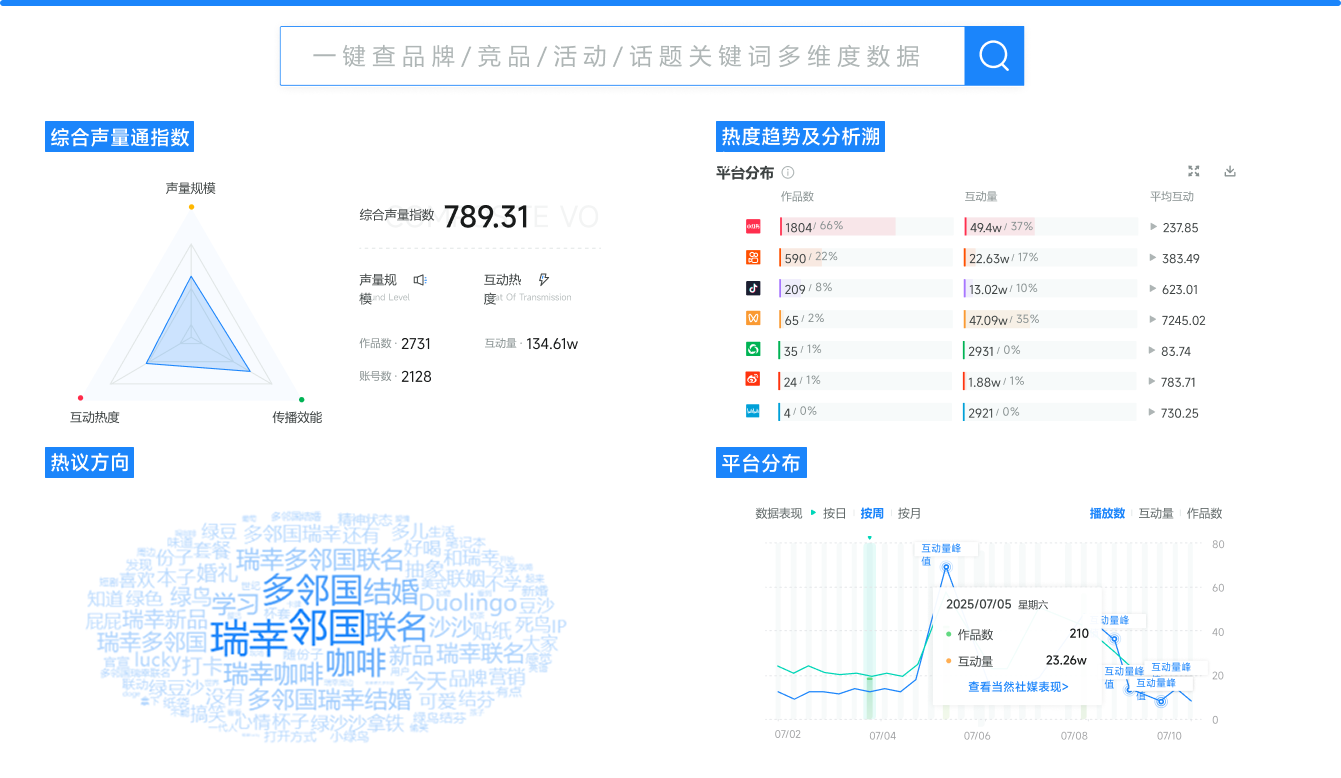Click word Duolingo in the word cloud

tap(467, 603)
